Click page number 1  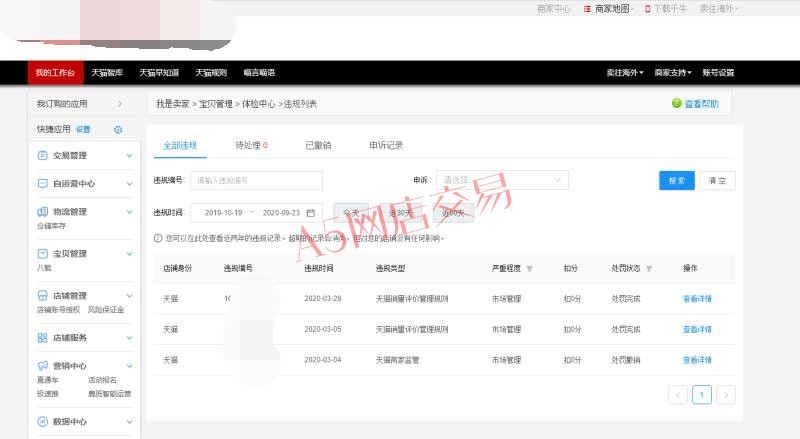pyautogui.click(x=702, y=395)
